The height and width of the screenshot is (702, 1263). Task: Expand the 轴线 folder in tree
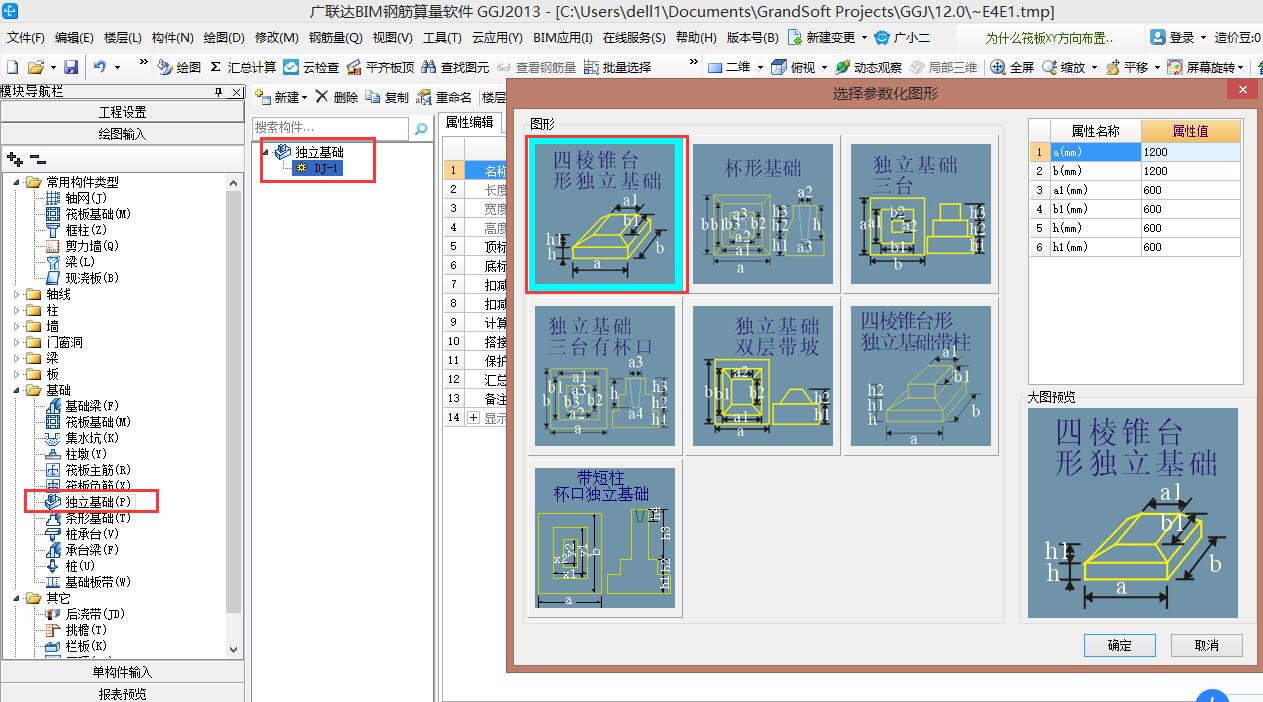16,294
